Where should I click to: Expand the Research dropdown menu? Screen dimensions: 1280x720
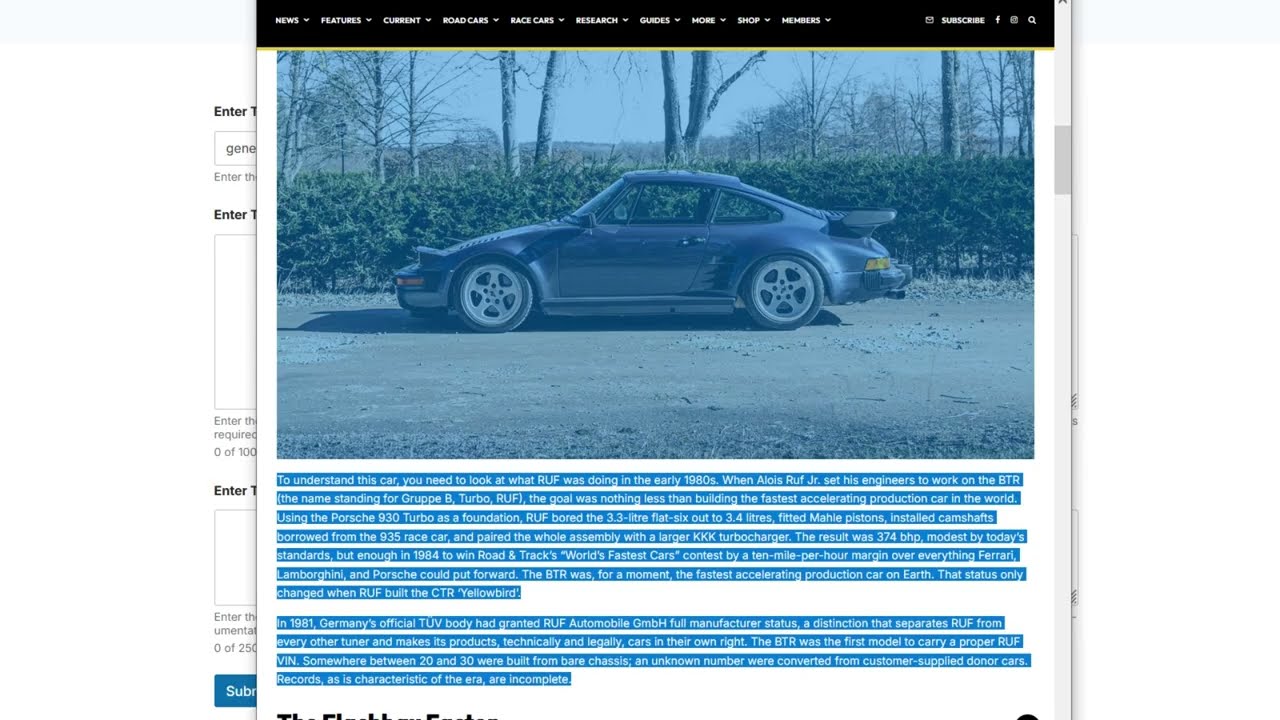point(602,20)
